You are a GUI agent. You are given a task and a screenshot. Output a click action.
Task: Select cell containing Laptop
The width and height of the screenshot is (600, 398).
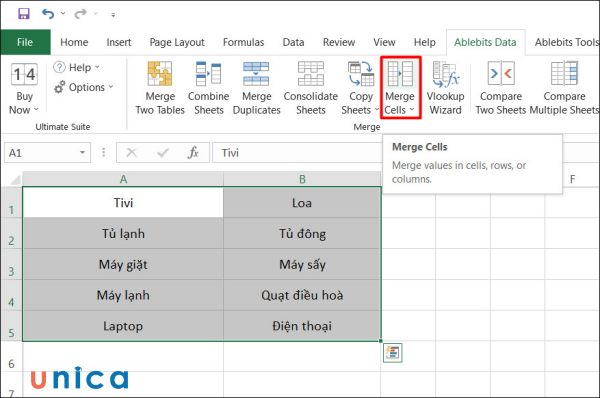123,326
